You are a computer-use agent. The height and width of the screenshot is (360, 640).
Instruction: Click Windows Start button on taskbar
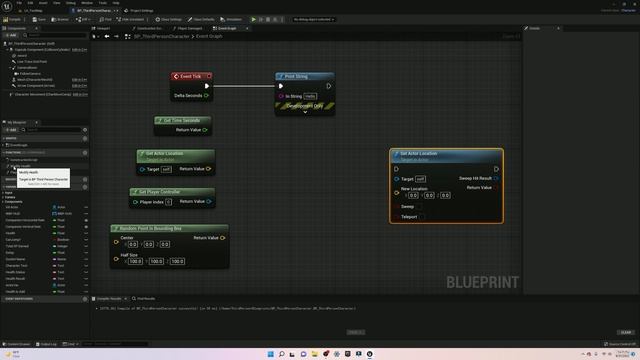click(x=270, y=354)
